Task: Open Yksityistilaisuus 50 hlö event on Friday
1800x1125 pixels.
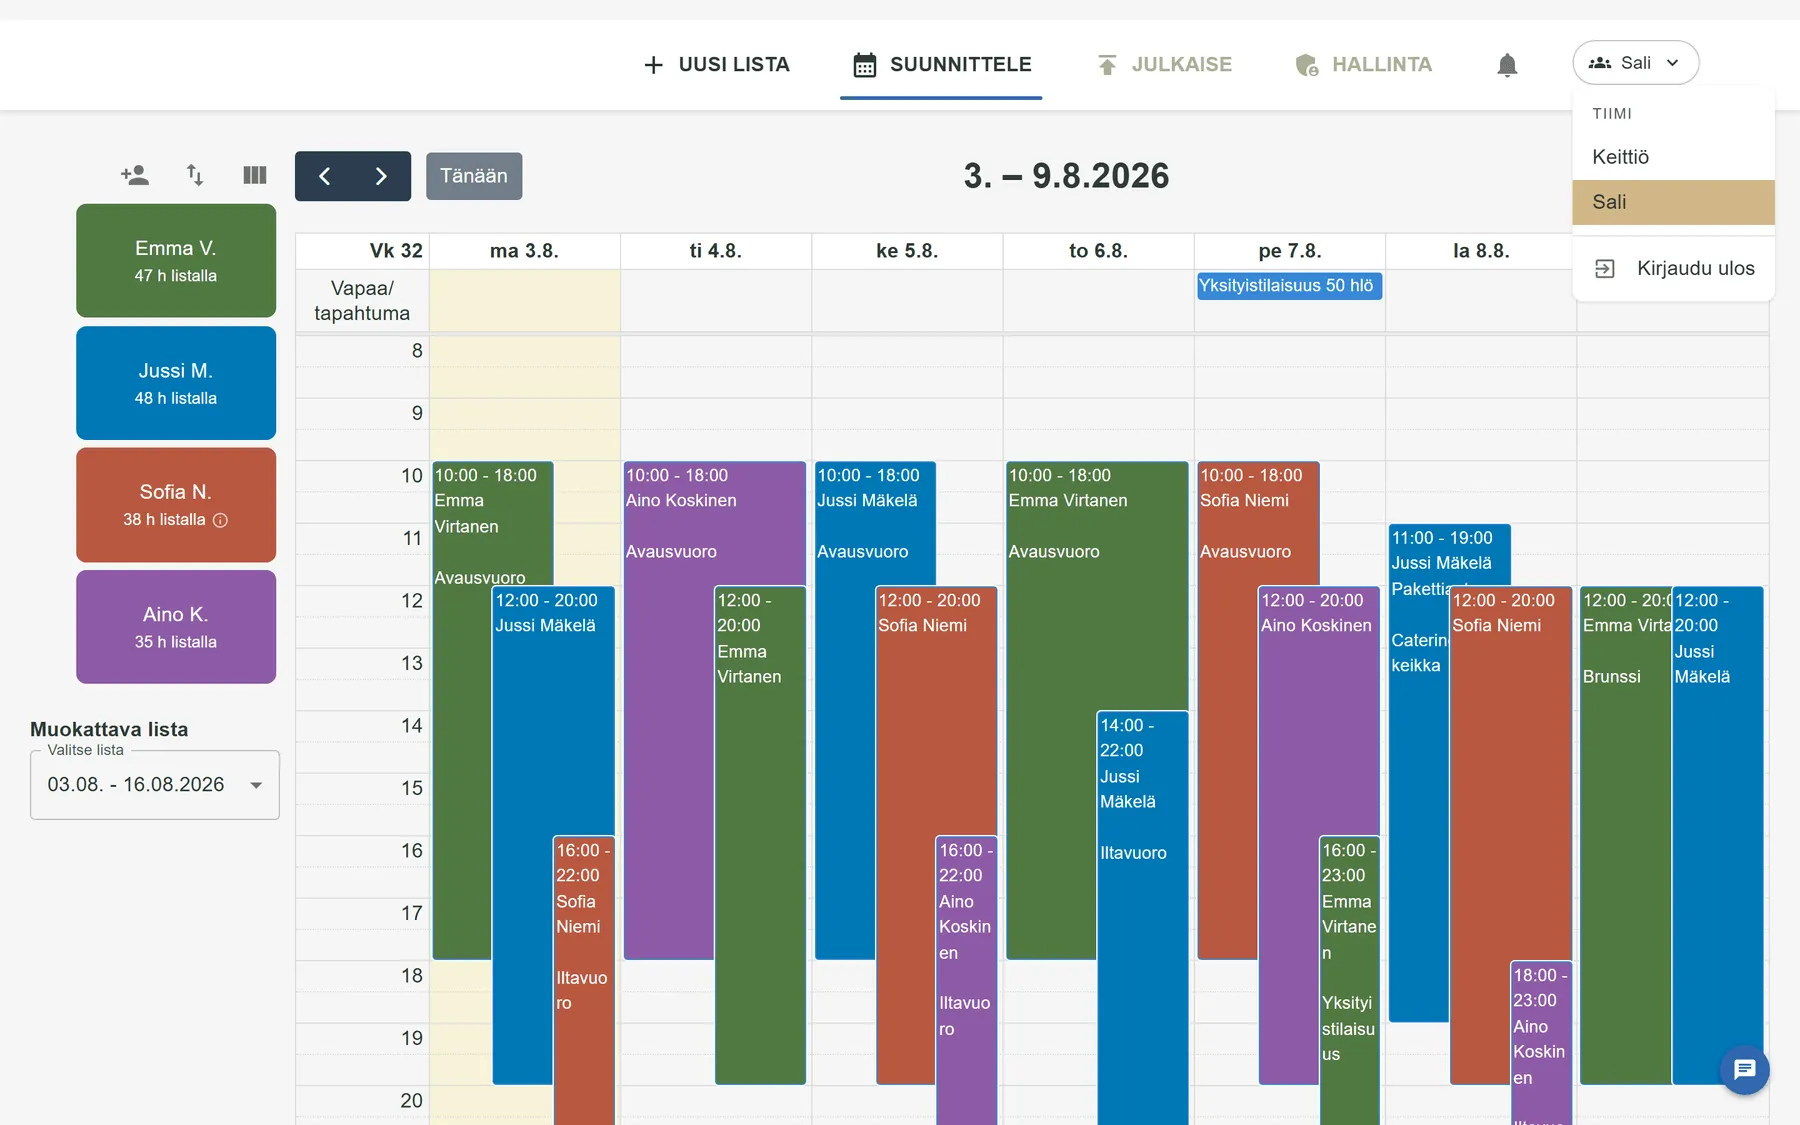Action: [x=1288, y=286]
